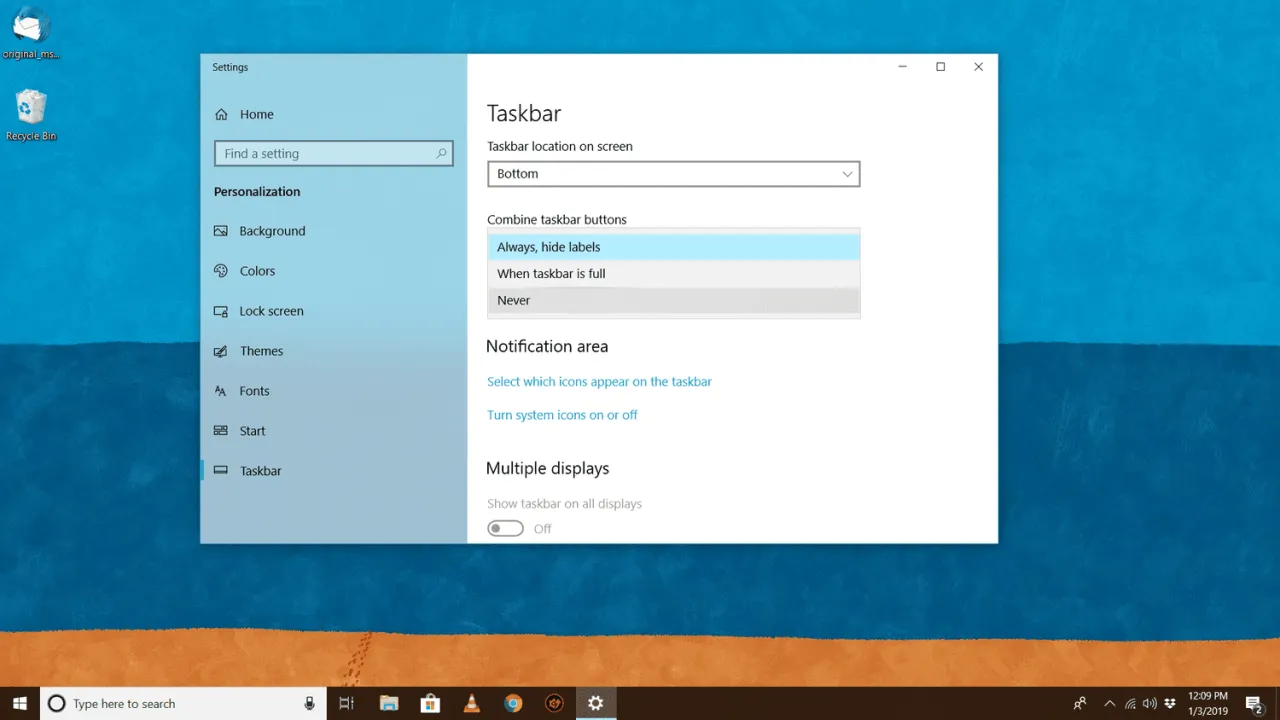Launch VLC from the taskbar
Image resolution: width=1280 pixels, height=720 pixels.
click(472, 703)
